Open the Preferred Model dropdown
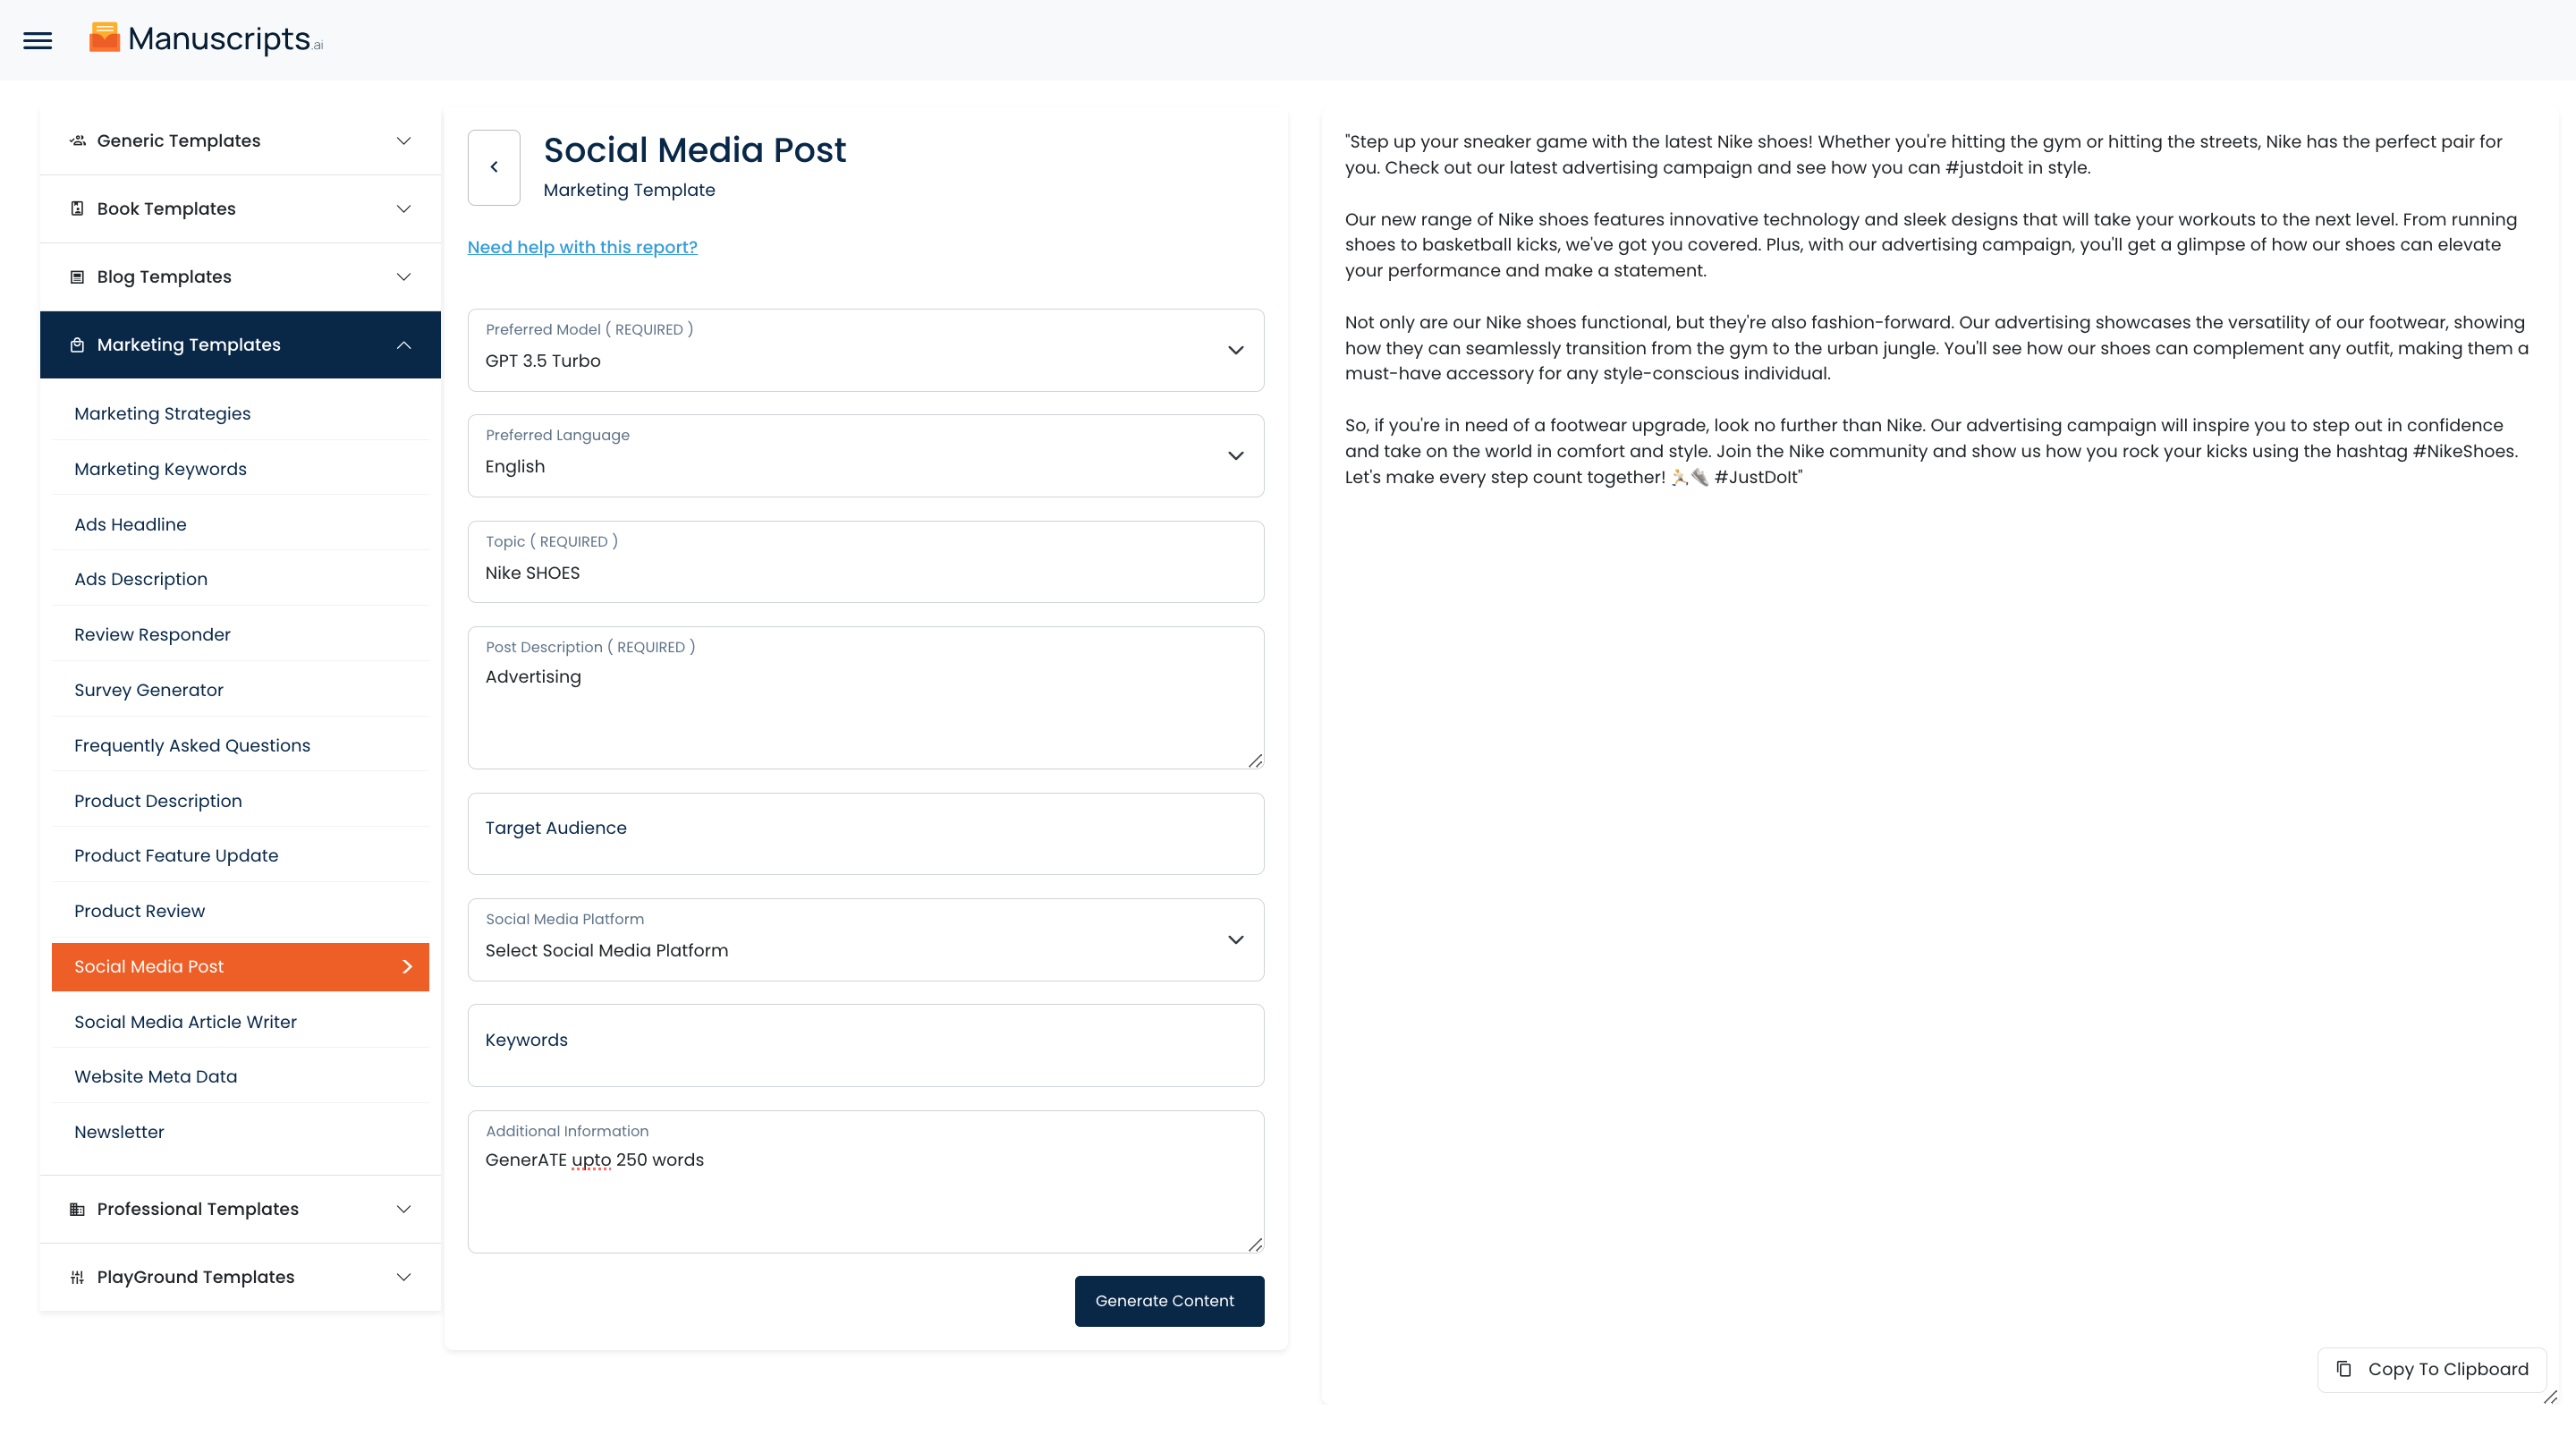Screen dimensions: 2576x1453 [x=865, y=350]
